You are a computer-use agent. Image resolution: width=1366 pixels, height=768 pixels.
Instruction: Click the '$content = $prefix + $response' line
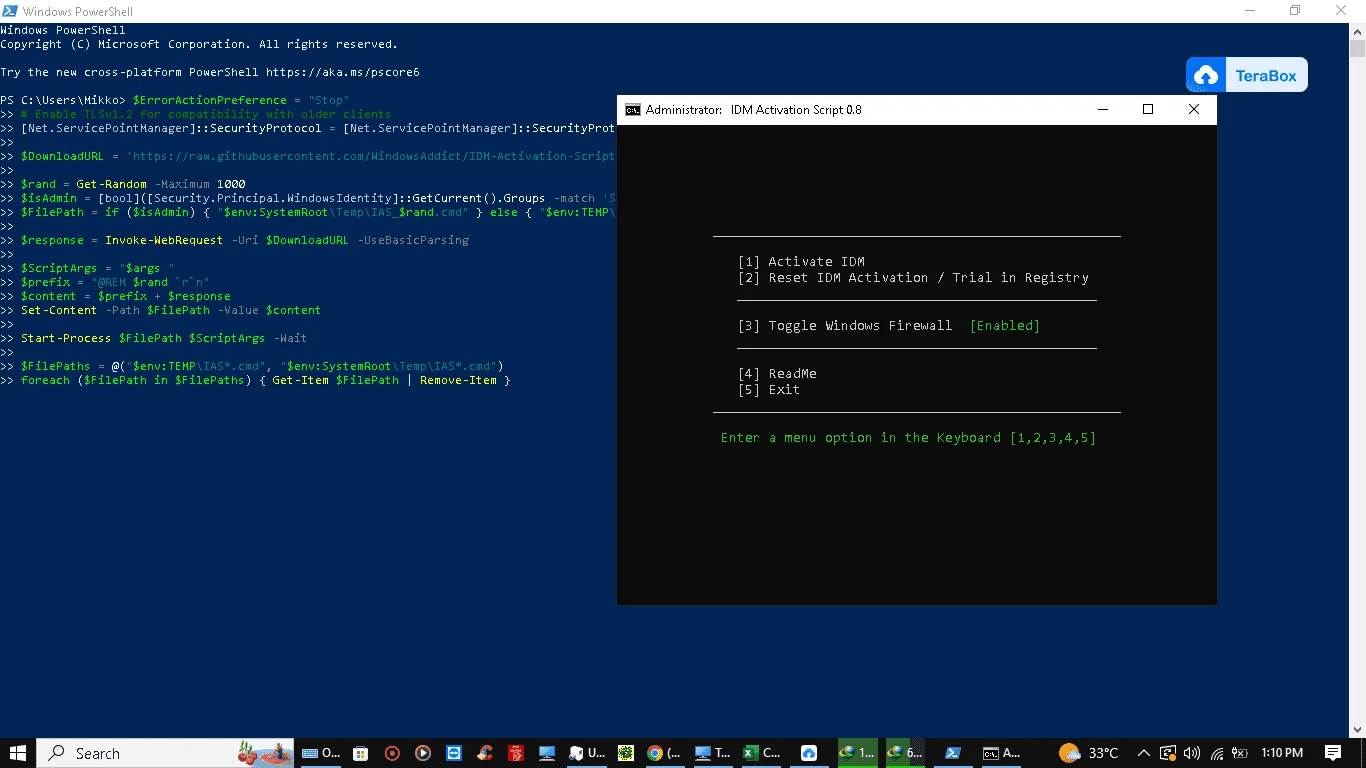point(126,296)
